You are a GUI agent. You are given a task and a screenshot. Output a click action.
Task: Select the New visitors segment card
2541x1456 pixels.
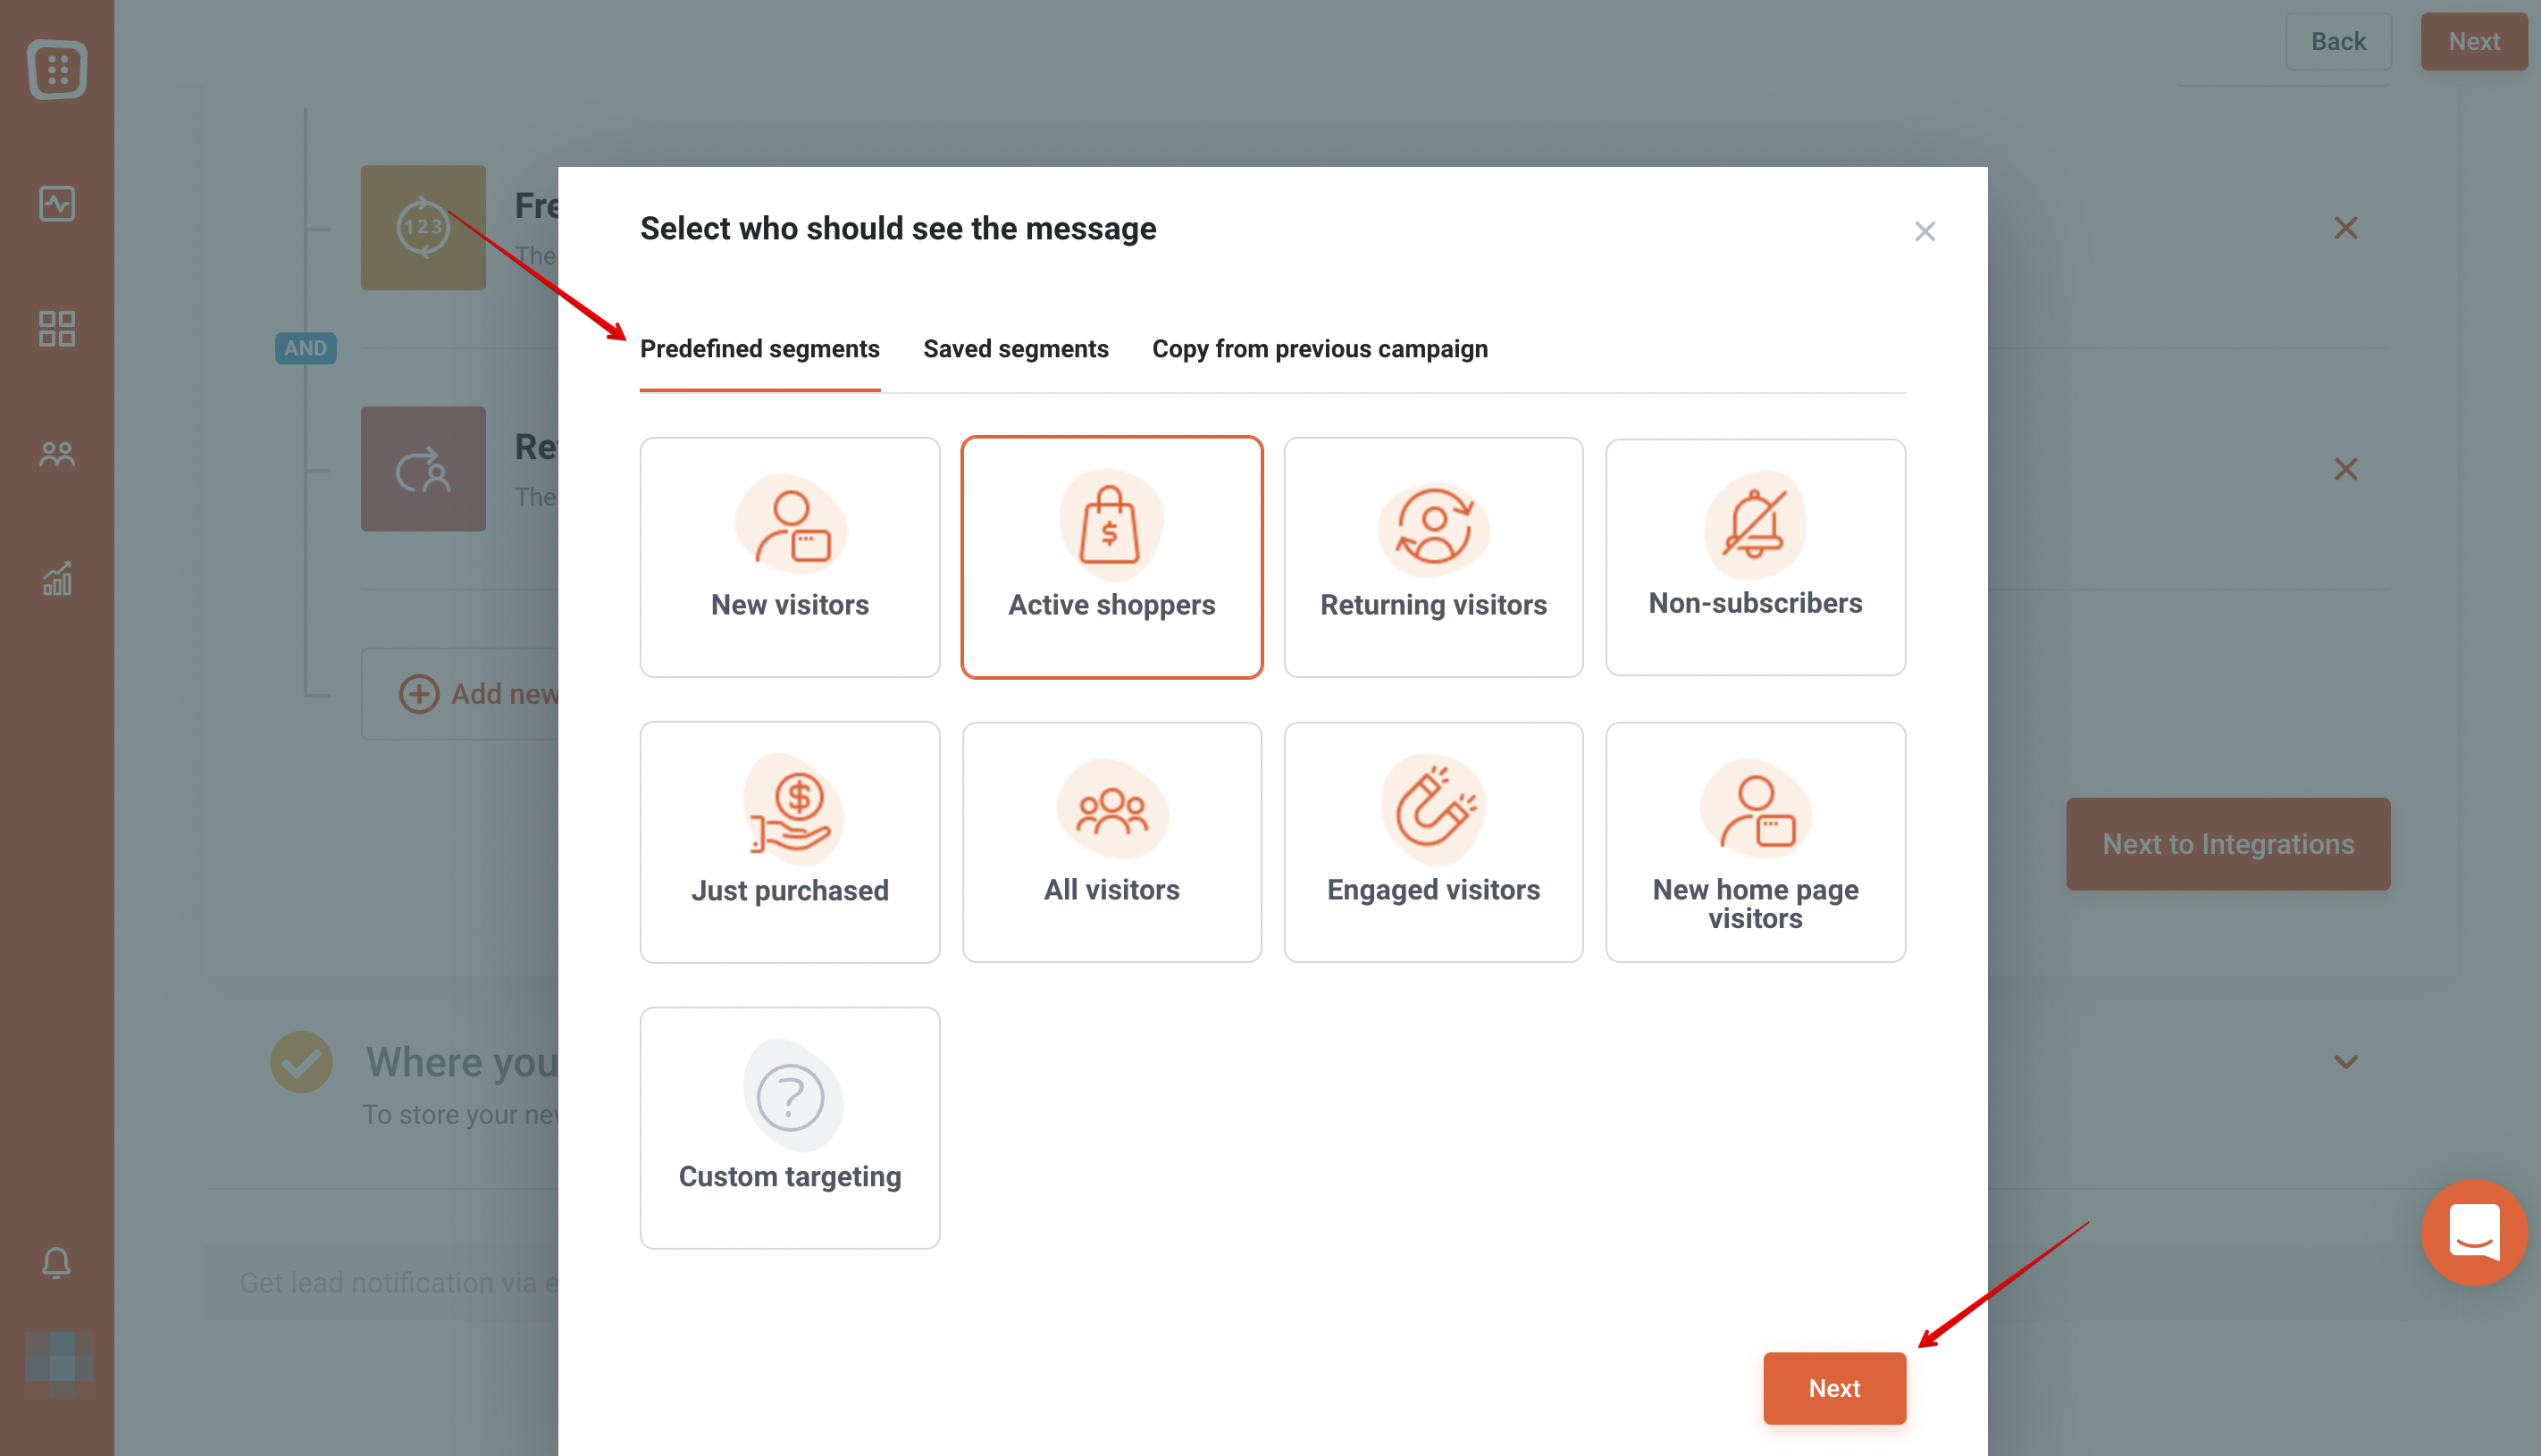pyautogui.click(x=790, y=557)
